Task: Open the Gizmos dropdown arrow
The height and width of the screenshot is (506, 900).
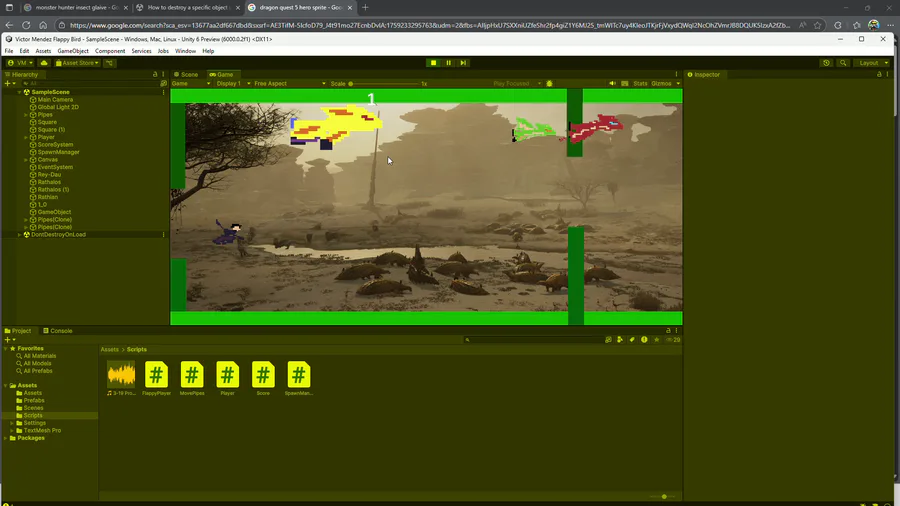Action: (x=678, y=83)
